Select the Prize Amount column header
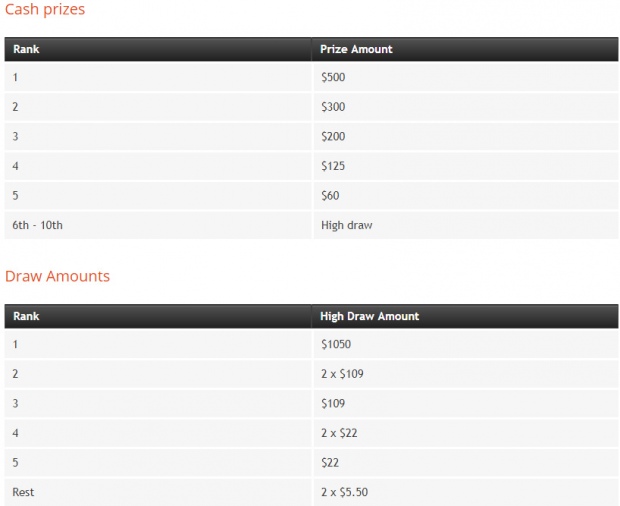620x506 pixels. click(x=356, y=49)
